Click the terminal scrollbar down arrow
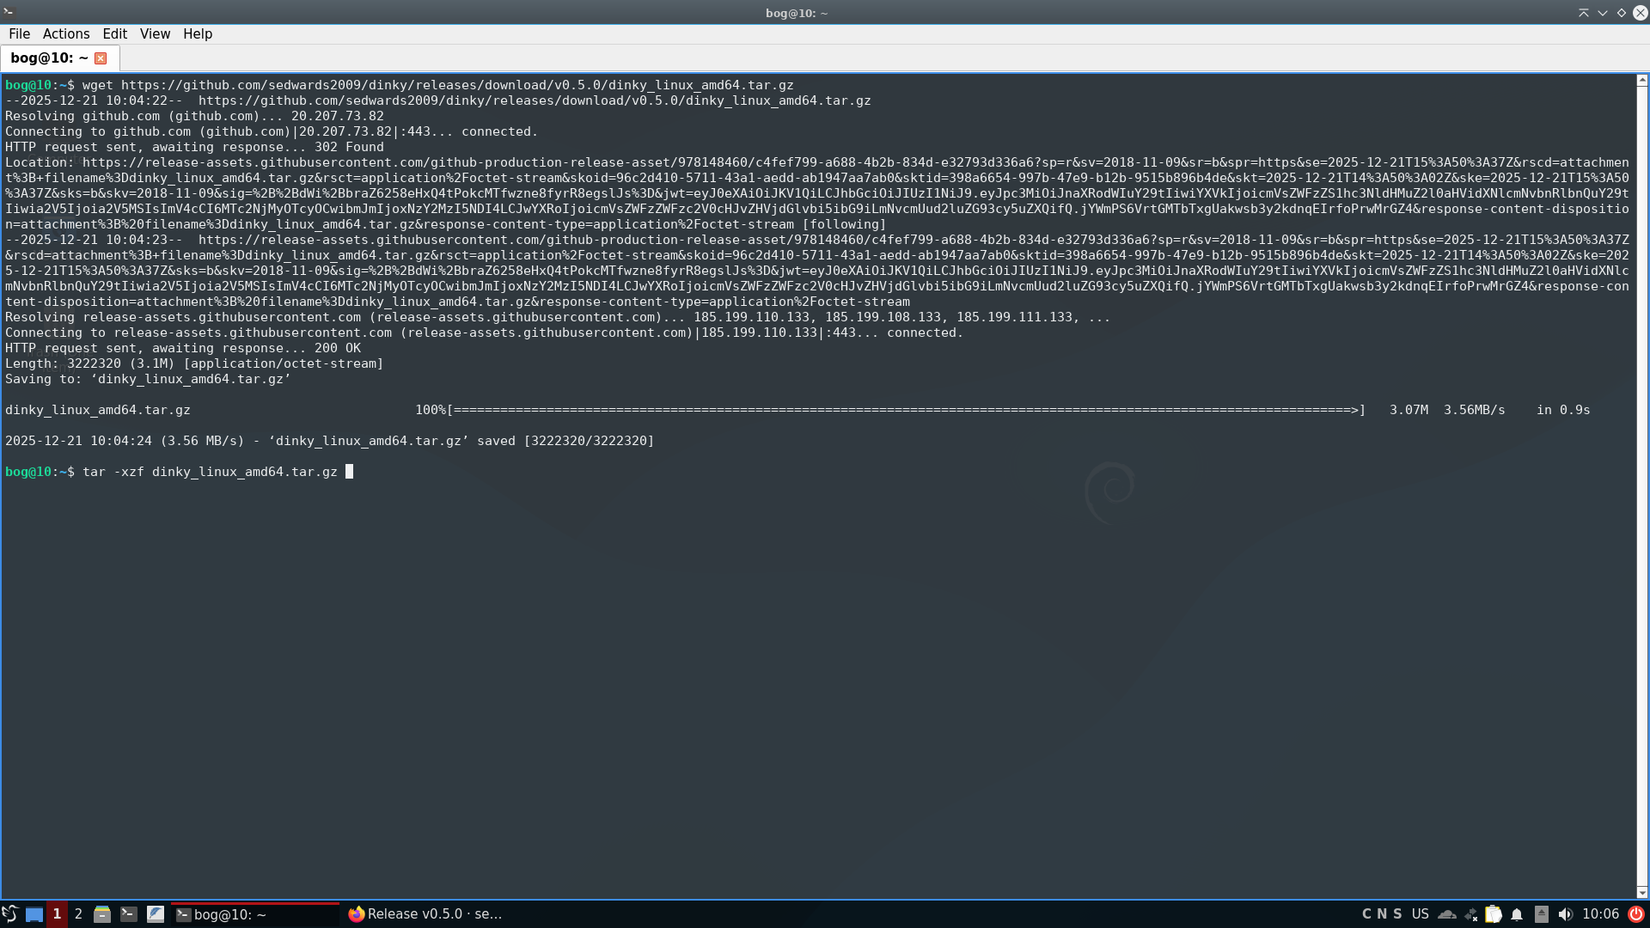The height and width of the screenshot is (928, 1650). coord(1642,893)
